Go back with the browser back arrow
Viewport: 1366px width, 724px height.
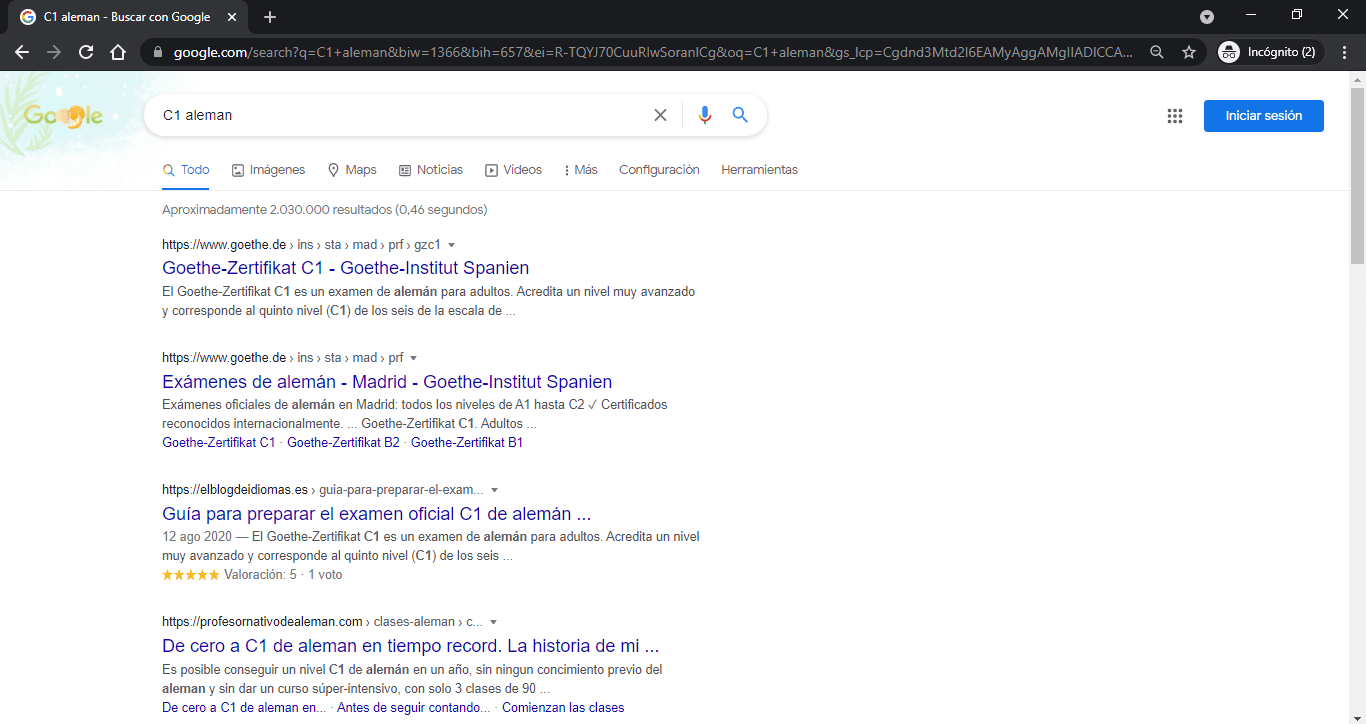point(22,52)
